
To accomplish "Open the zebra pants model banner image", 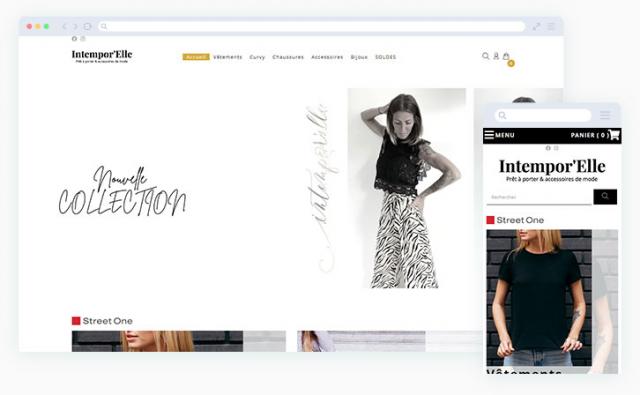I will pos(407,188).
